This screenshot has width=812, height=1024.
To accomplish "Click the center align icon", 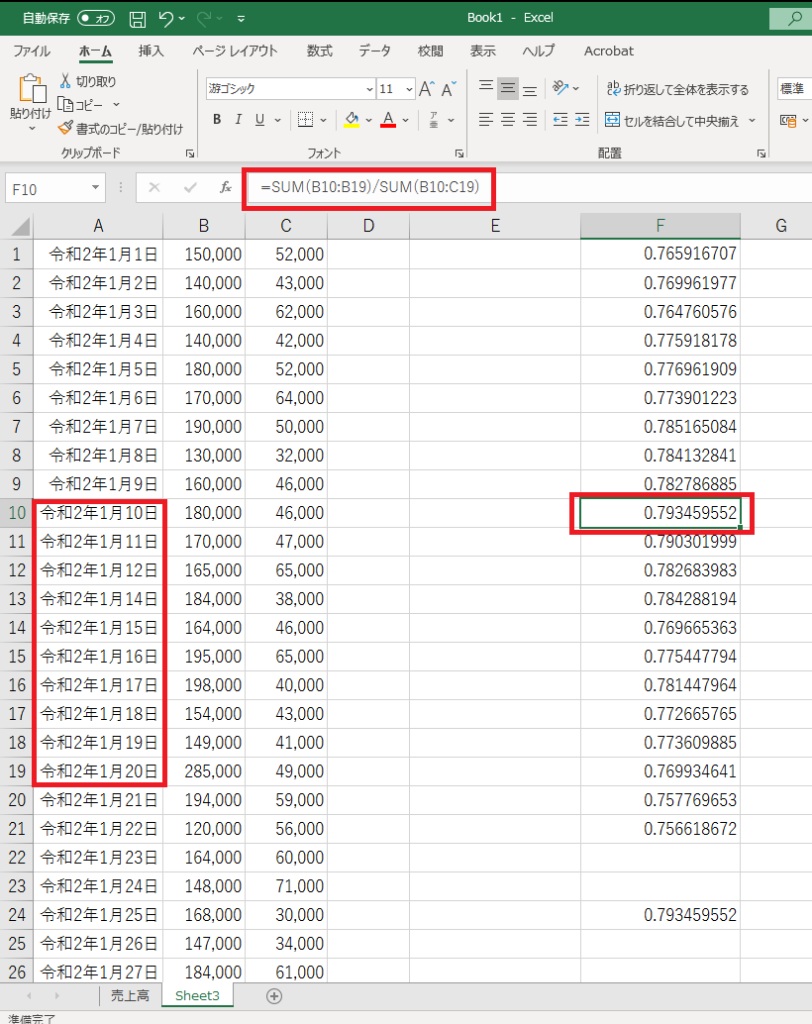I will (507, 120).
